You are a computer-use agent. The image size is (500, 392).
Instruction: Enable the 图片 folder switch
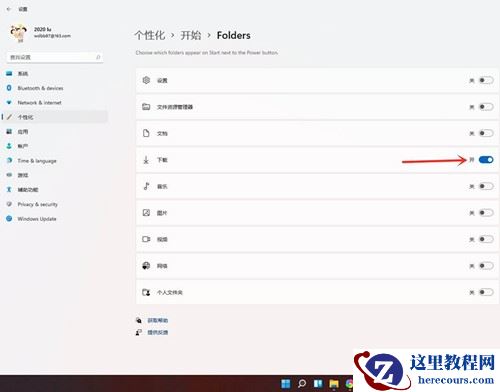click(x=486, y=213)
